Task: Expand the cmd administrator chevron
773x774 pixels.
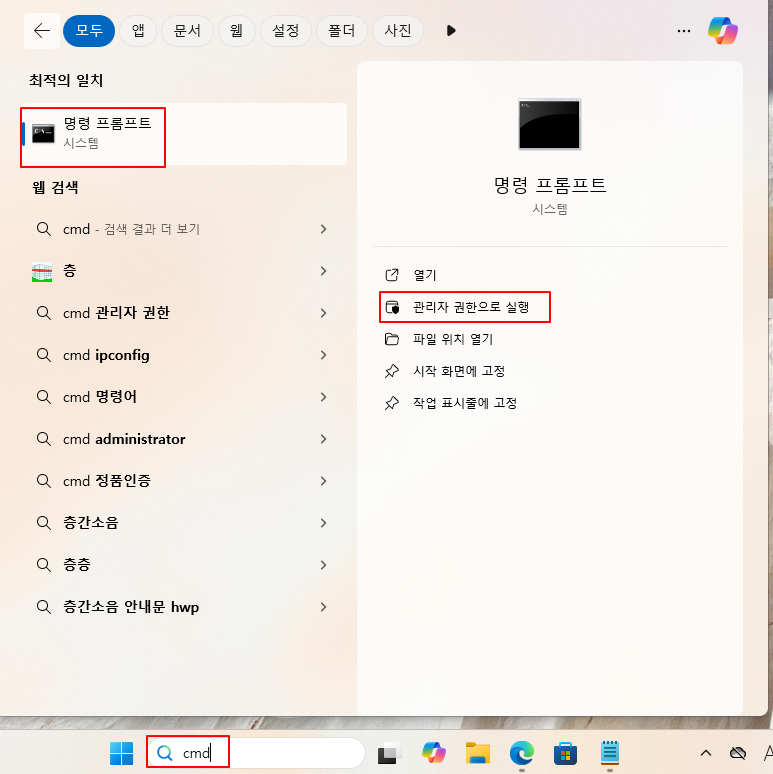Action: (323, 439)
